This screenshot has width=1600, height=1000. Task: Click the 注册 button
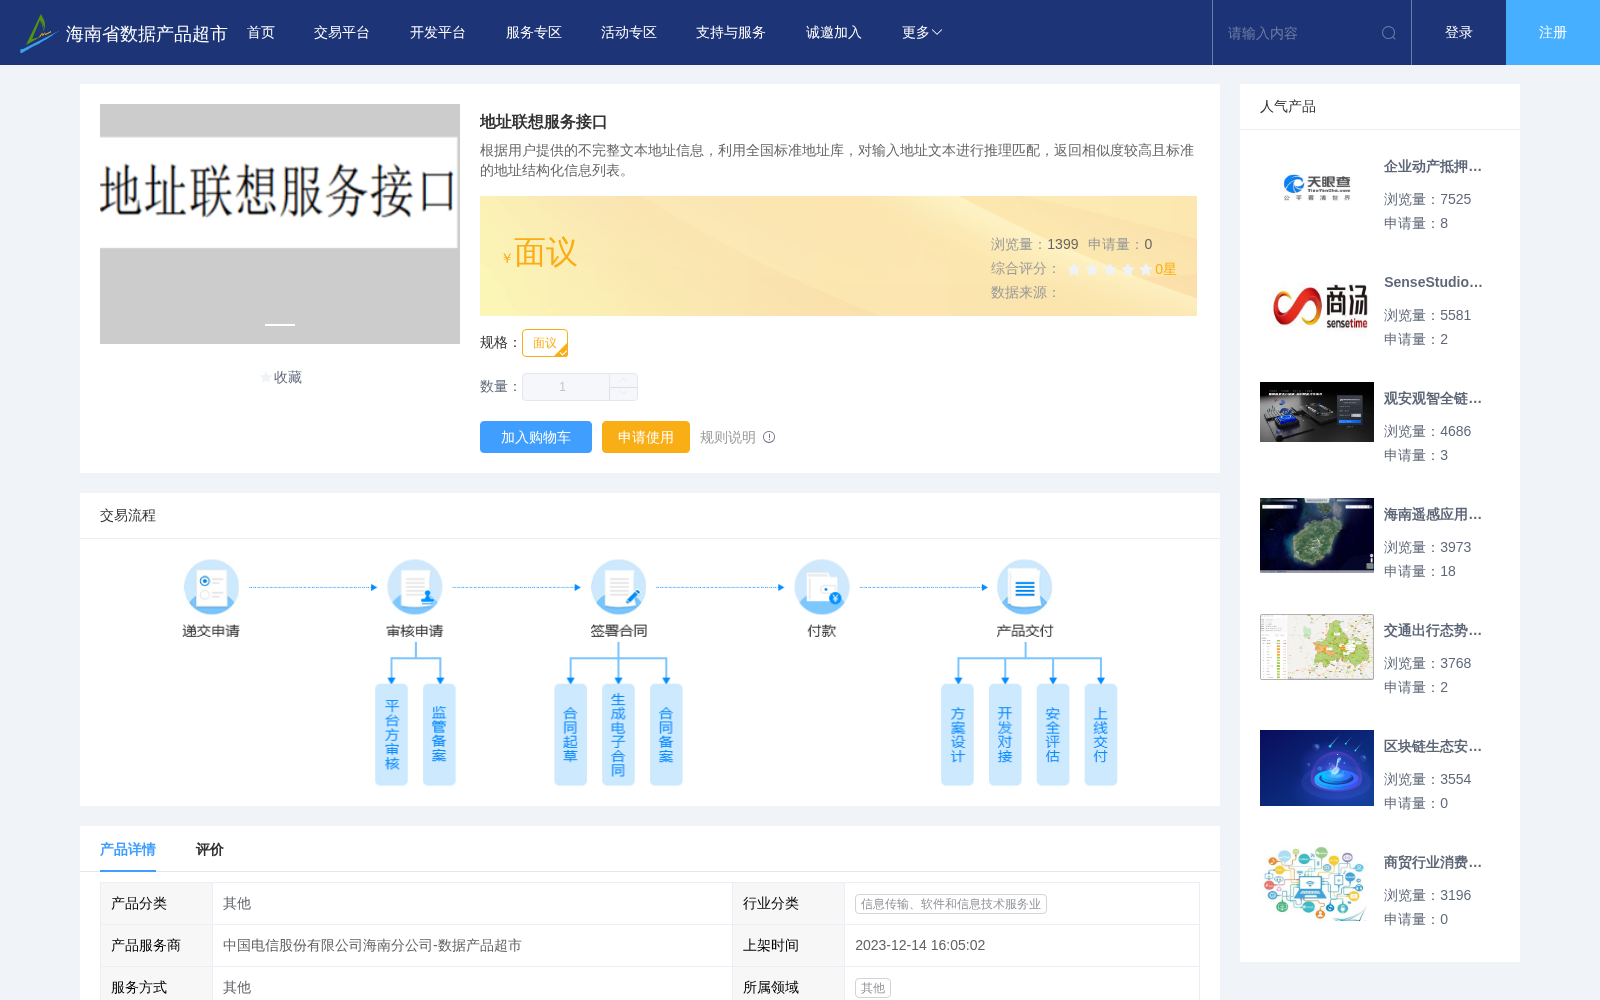coord(1553,33)
